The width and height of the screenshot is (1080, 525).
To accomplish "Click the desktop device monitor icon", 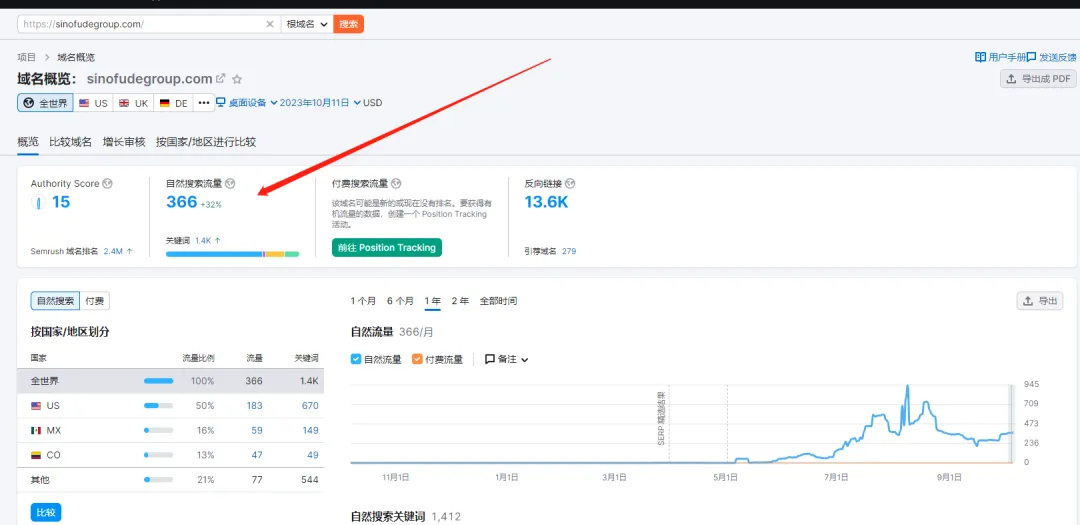I will point(220,103).
